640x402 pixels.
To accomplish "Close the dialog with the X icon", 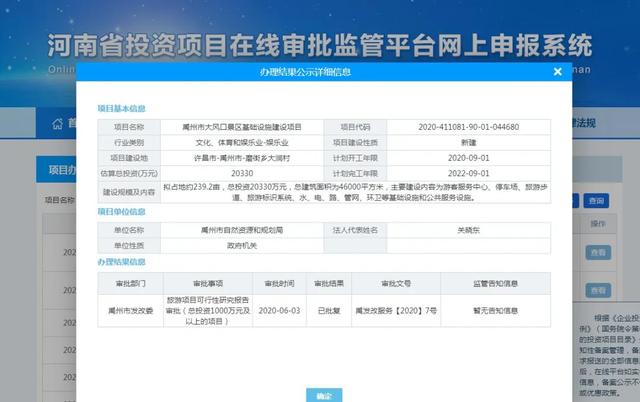I will 558,72.
